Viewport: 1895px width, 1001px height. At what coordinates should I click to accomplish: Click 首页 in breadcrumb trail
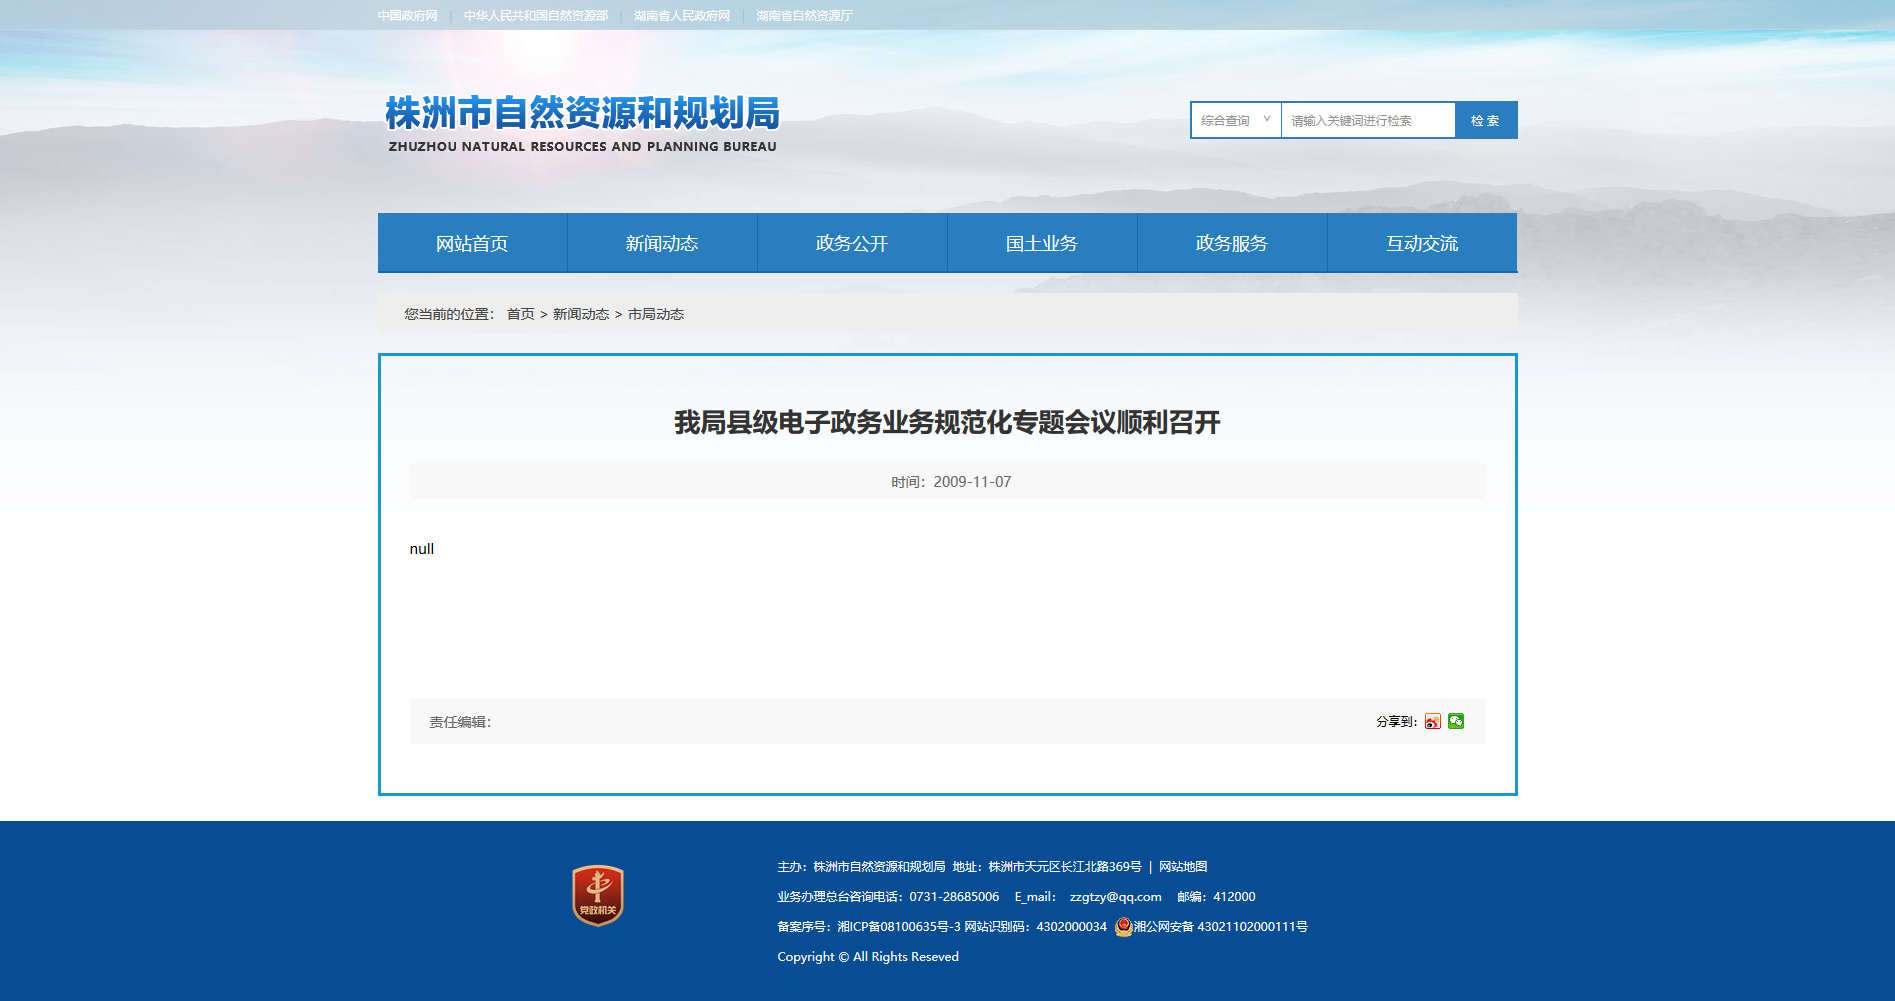520,314
